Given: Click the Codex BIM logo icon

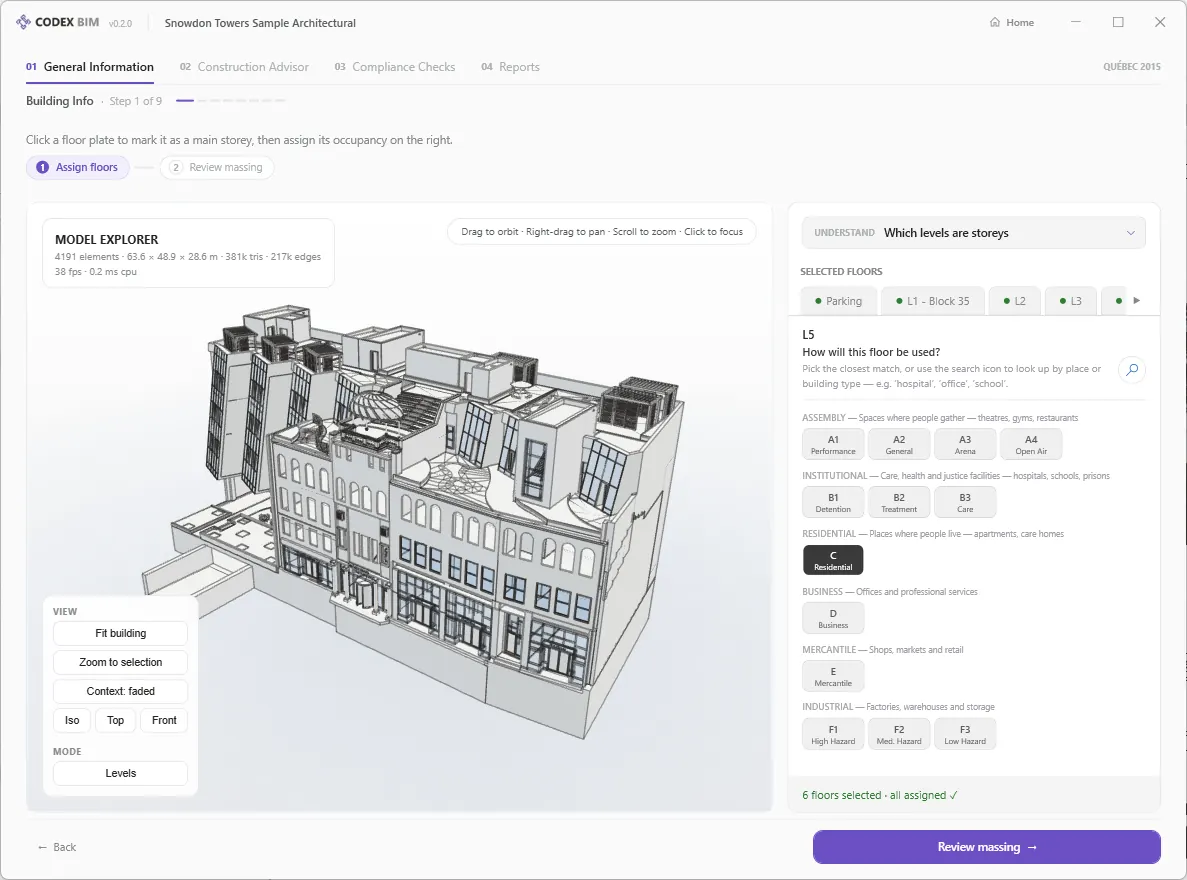Looking at the screenshot, I should coord(23,22).
